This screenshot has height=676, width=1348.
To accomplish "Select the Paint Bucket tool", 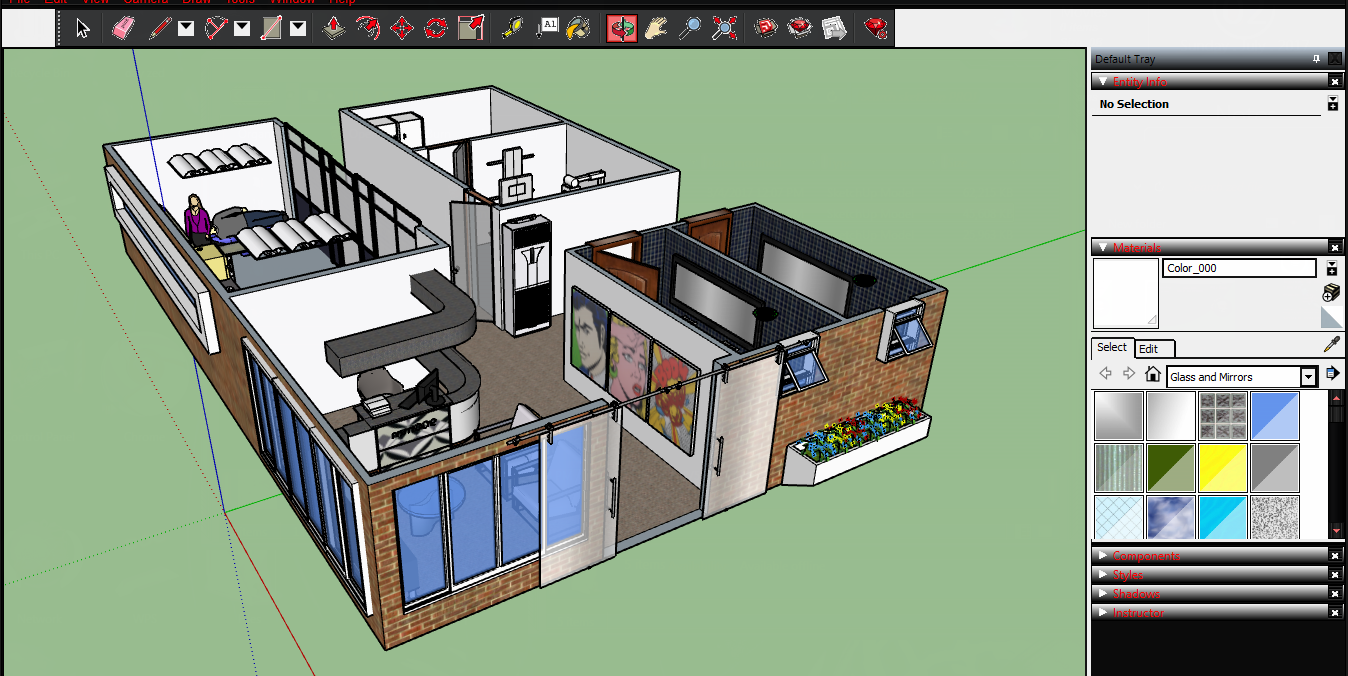I will click(x=579, y=28).
